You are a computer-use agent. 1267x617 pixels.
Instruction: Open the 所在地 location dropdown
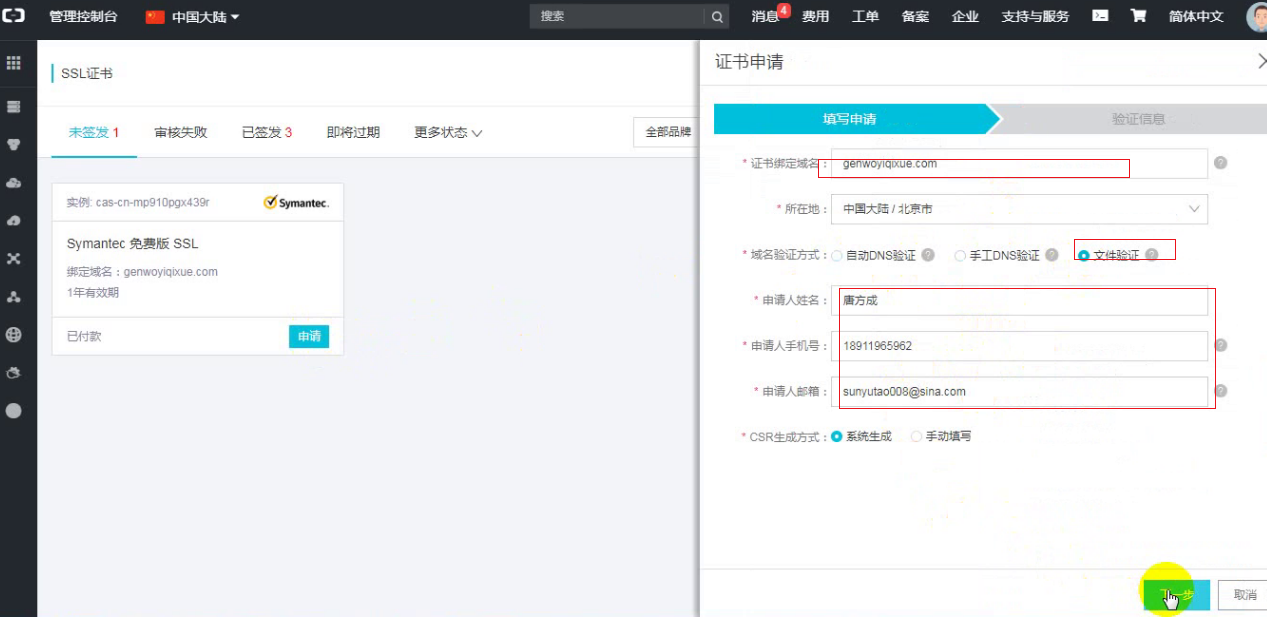click(1019, 209)
